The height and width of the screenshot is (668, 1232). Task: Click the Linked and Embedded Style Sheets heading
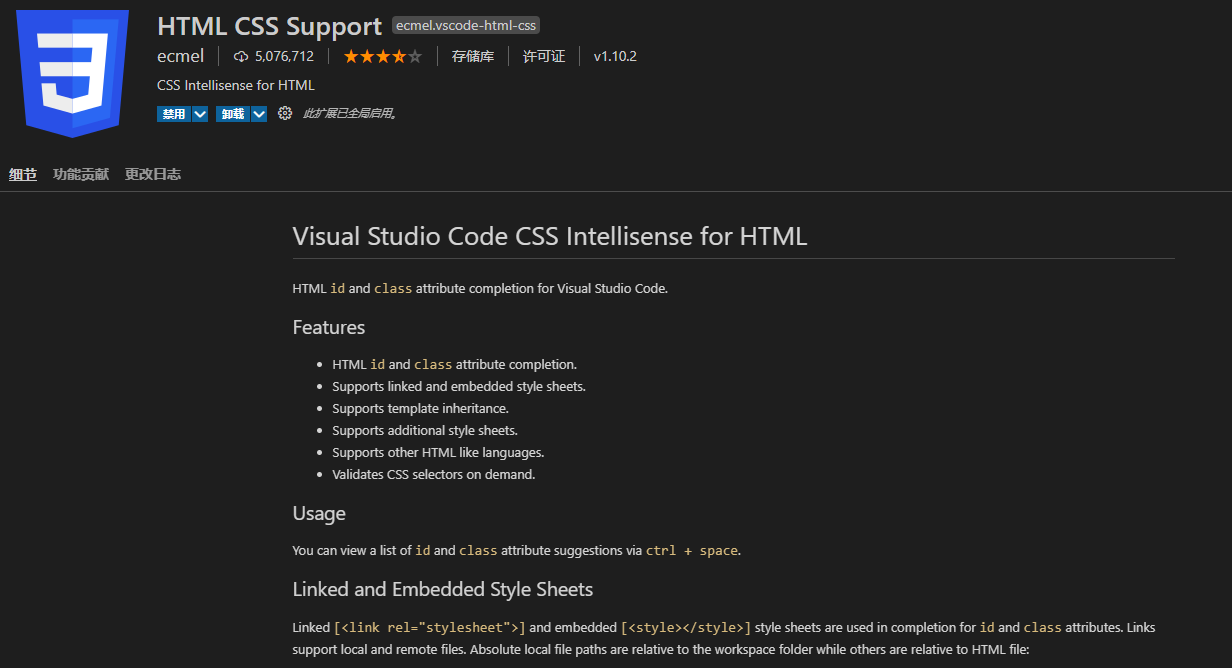pos(442,590)
